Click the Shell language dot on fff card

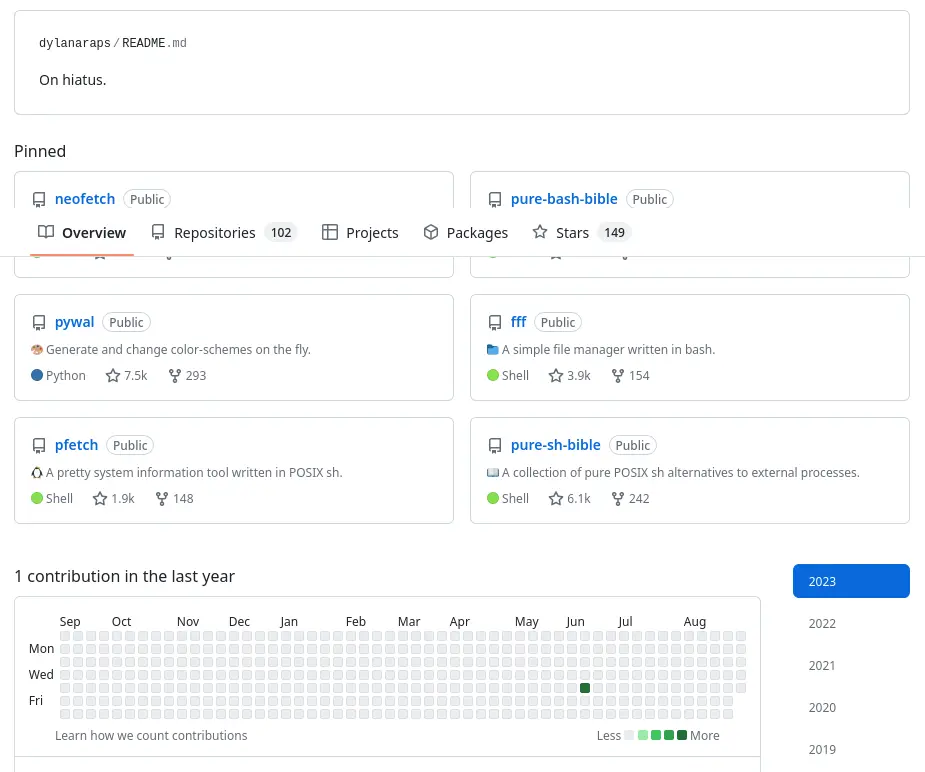[493, 375]
